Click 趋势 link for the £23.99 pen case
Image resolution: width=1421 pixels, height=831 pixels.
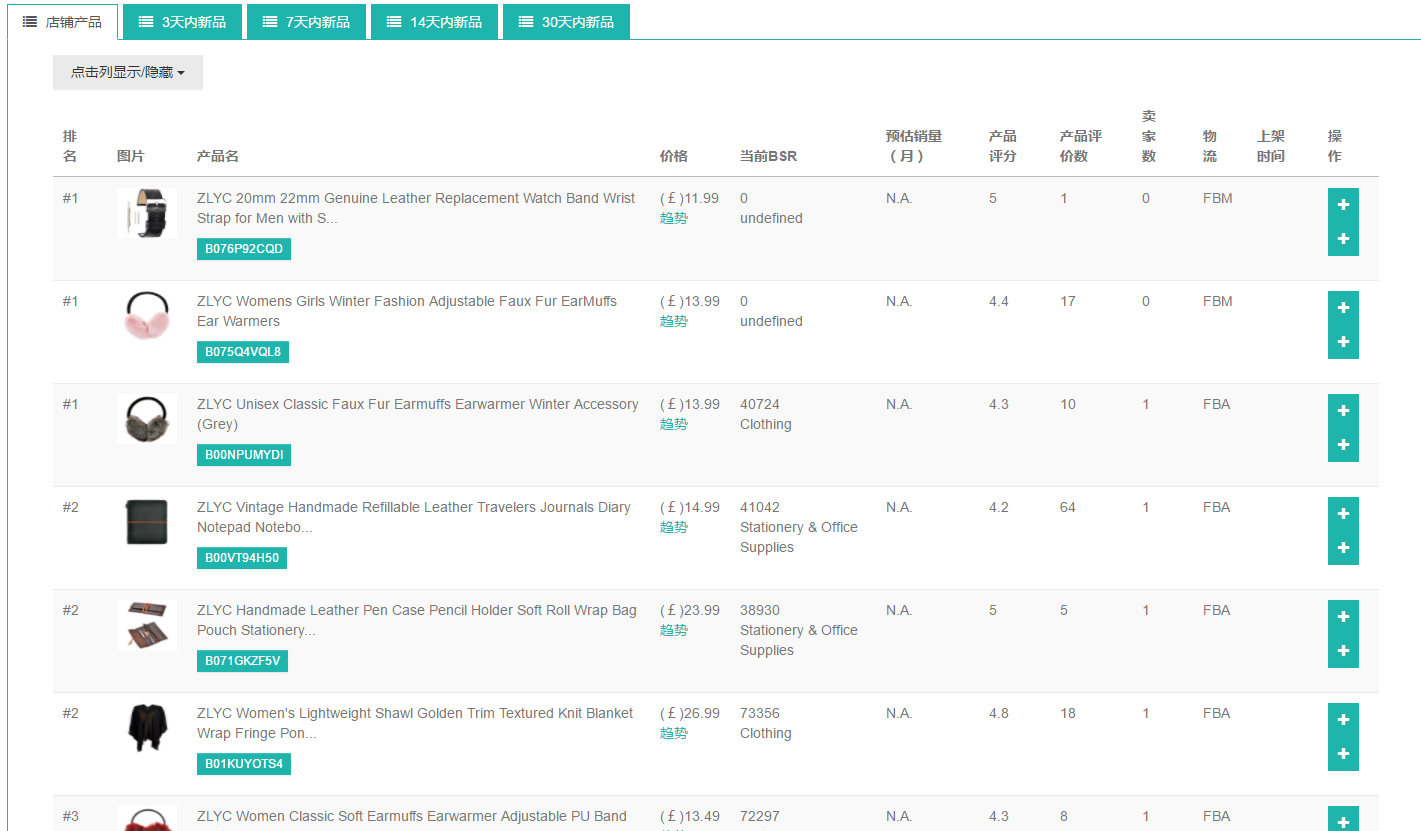pos(674,630)
